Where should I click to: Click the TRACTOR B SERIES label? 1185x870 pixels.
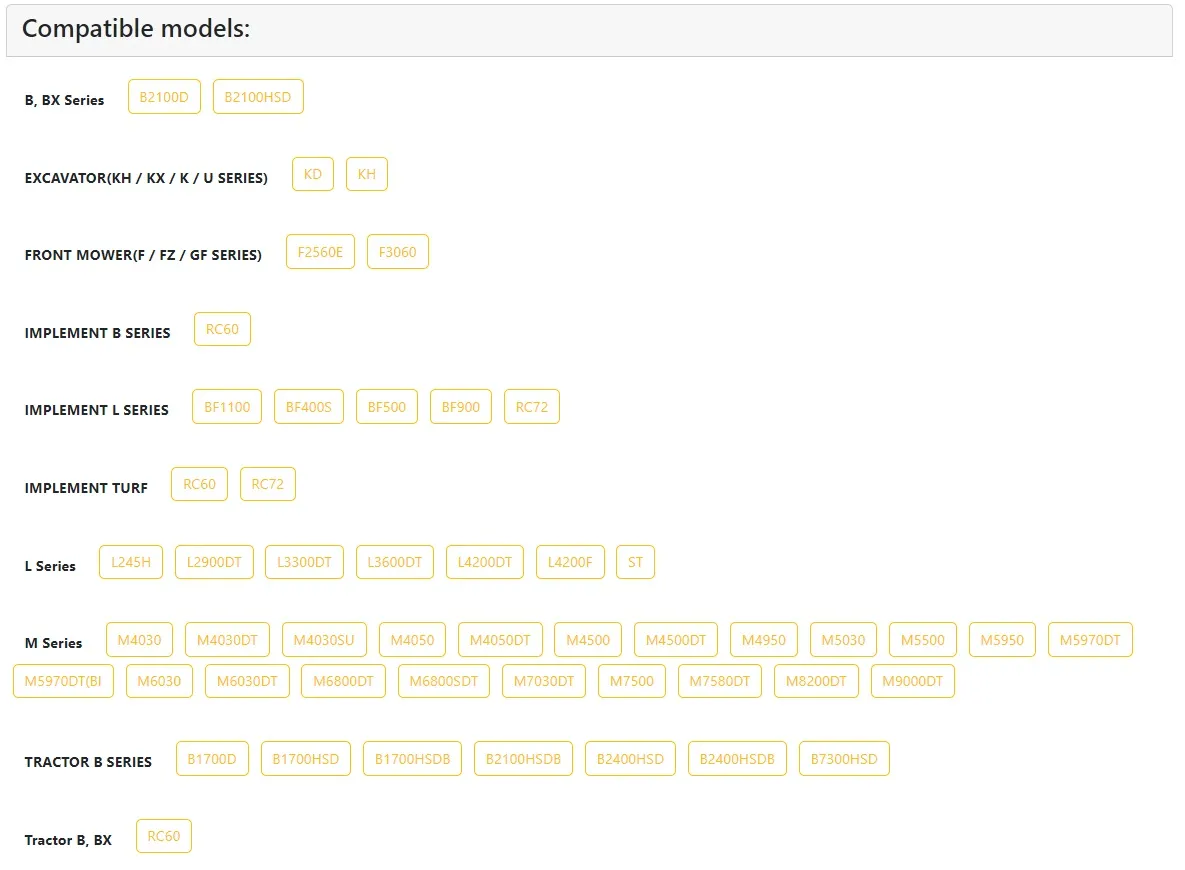88,762
